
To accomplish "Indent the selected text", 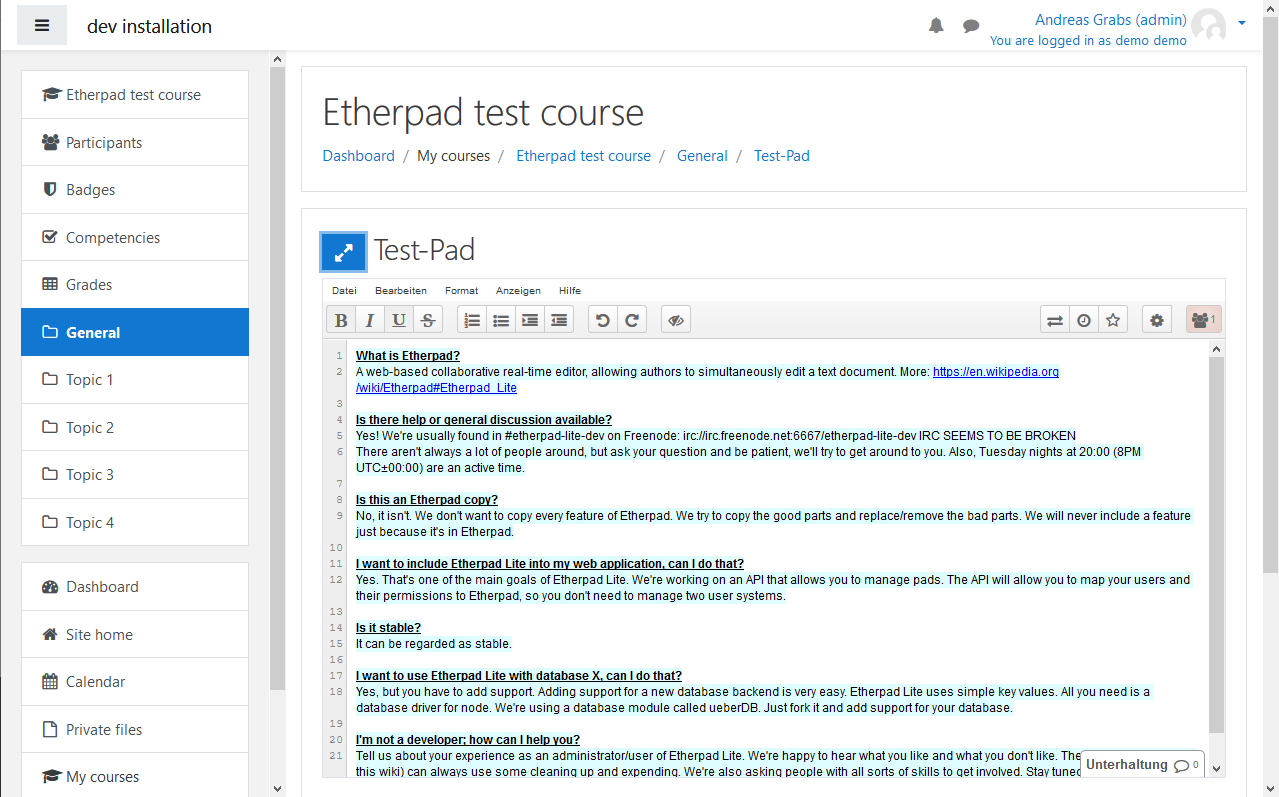I will click(530, 320).
